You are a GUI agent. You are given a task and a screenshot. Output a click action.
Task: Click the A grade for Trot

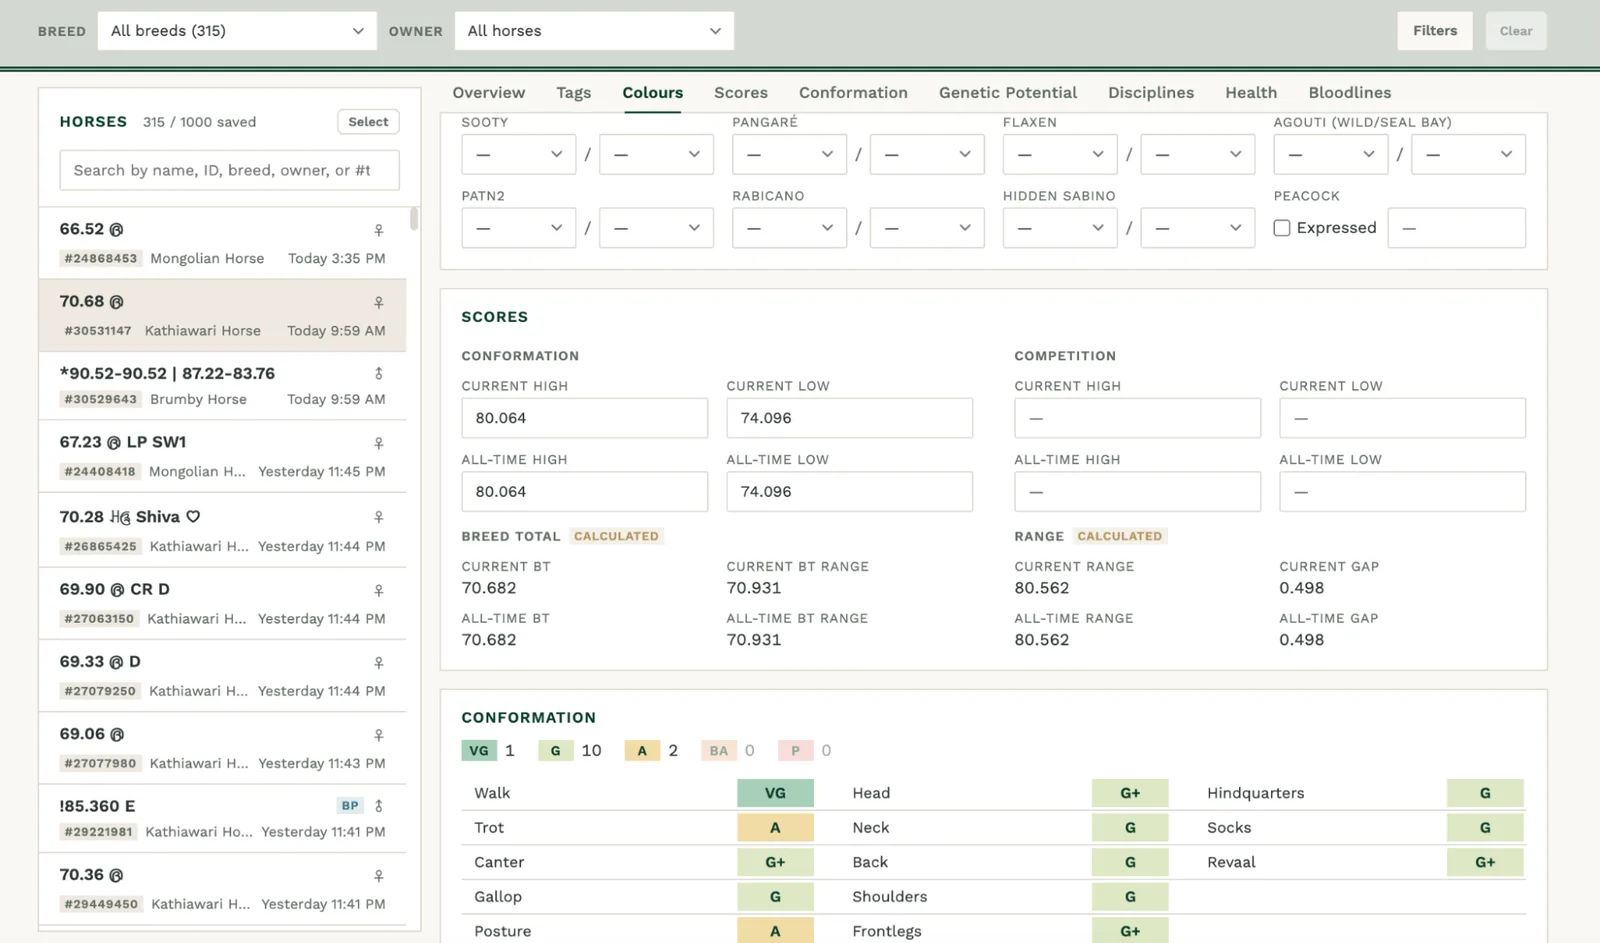775,828
